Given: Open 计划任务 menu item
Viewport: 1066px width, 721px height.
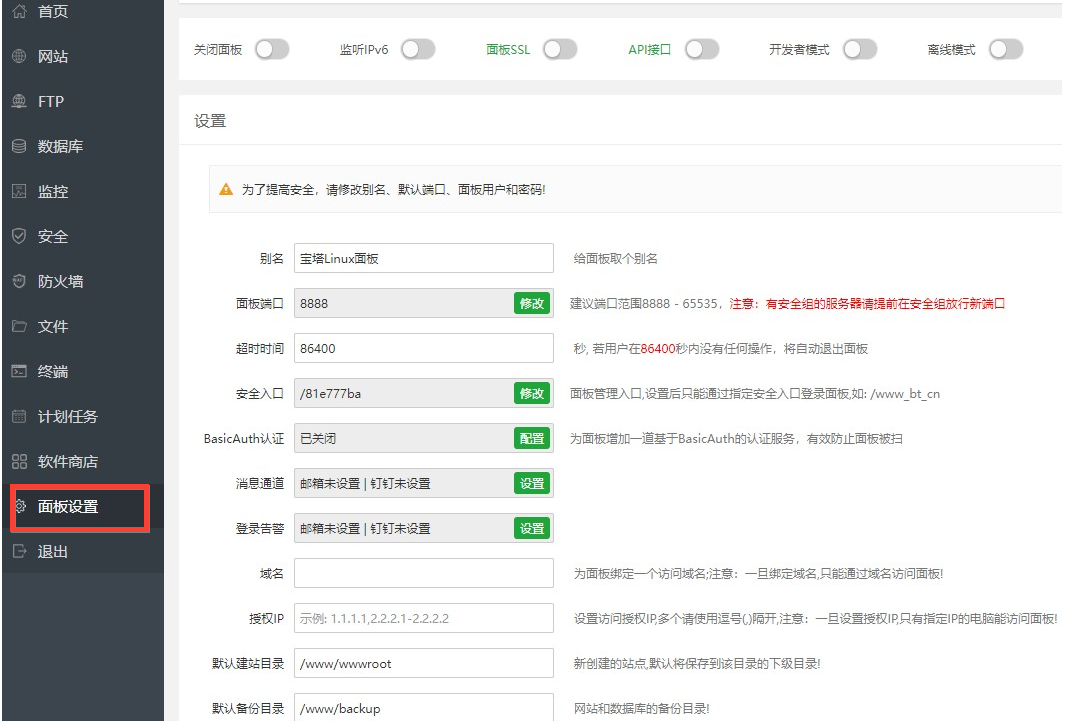Looking at the screenshot, I should (68, 417).
